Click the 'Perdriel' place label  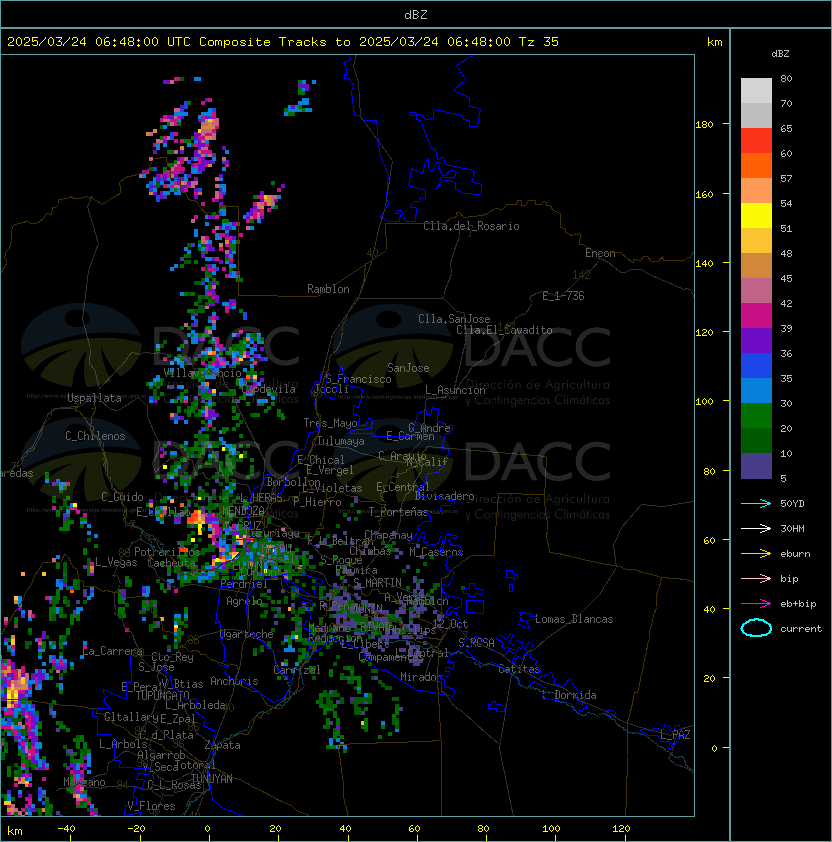coord(244,584)
